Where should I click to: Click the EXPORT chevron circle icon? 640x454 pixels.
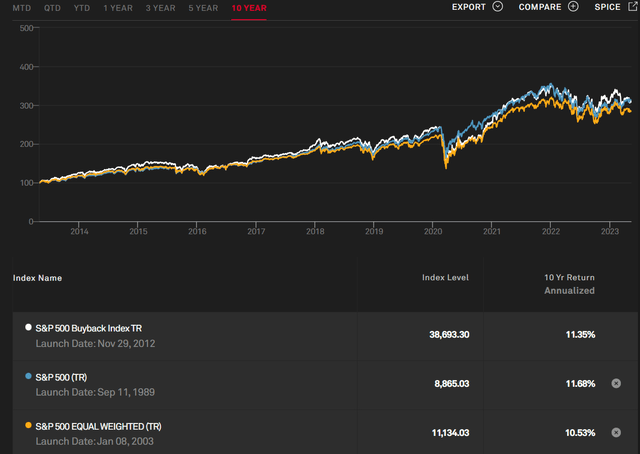[x=498, y=7]
